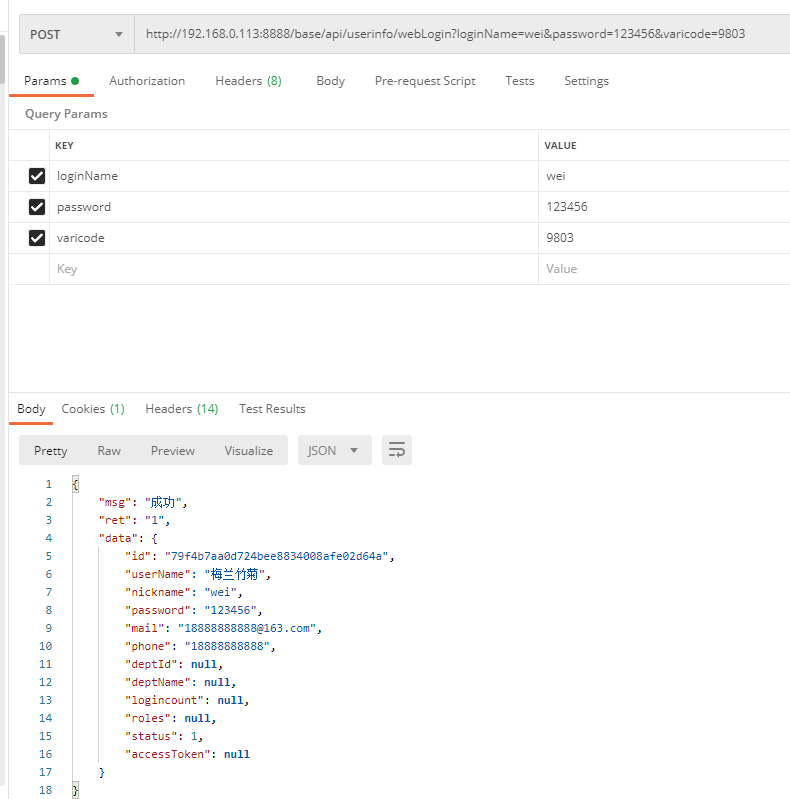
Task: Click the request URL input field
Action: pos(462,34)
